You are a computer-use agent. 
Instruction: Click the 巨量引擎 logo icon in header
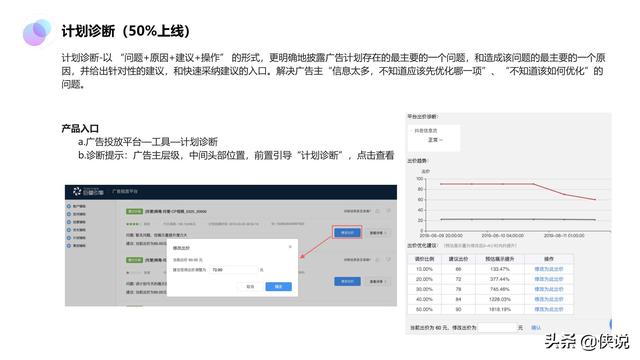[77, 191]
